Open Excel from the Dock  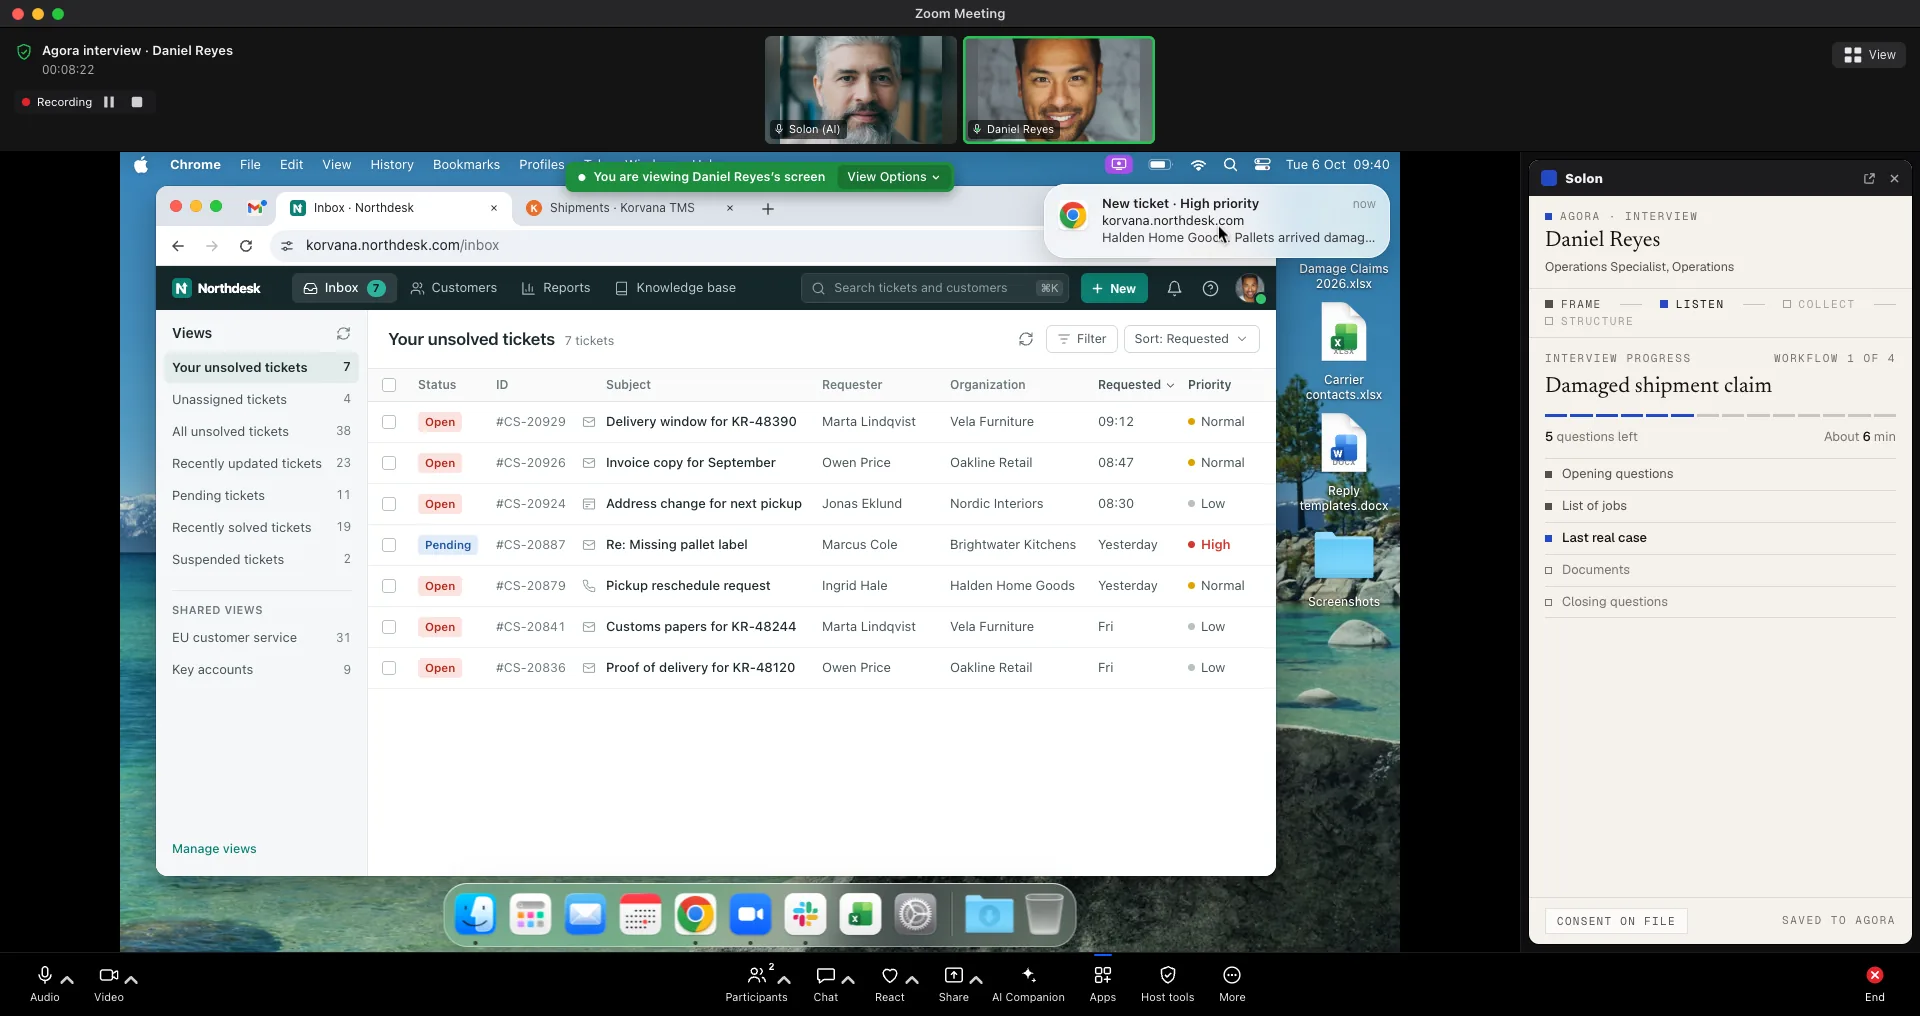(x=860, y=914)
